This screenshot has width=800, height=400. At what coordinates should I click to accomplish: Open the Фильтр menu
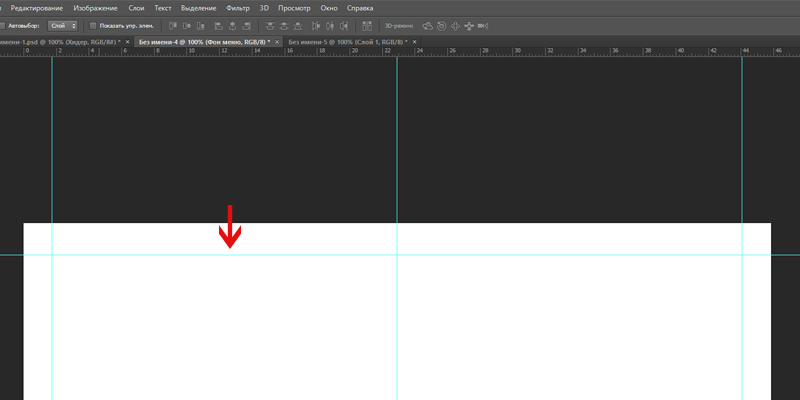click(x=238, y=8)
